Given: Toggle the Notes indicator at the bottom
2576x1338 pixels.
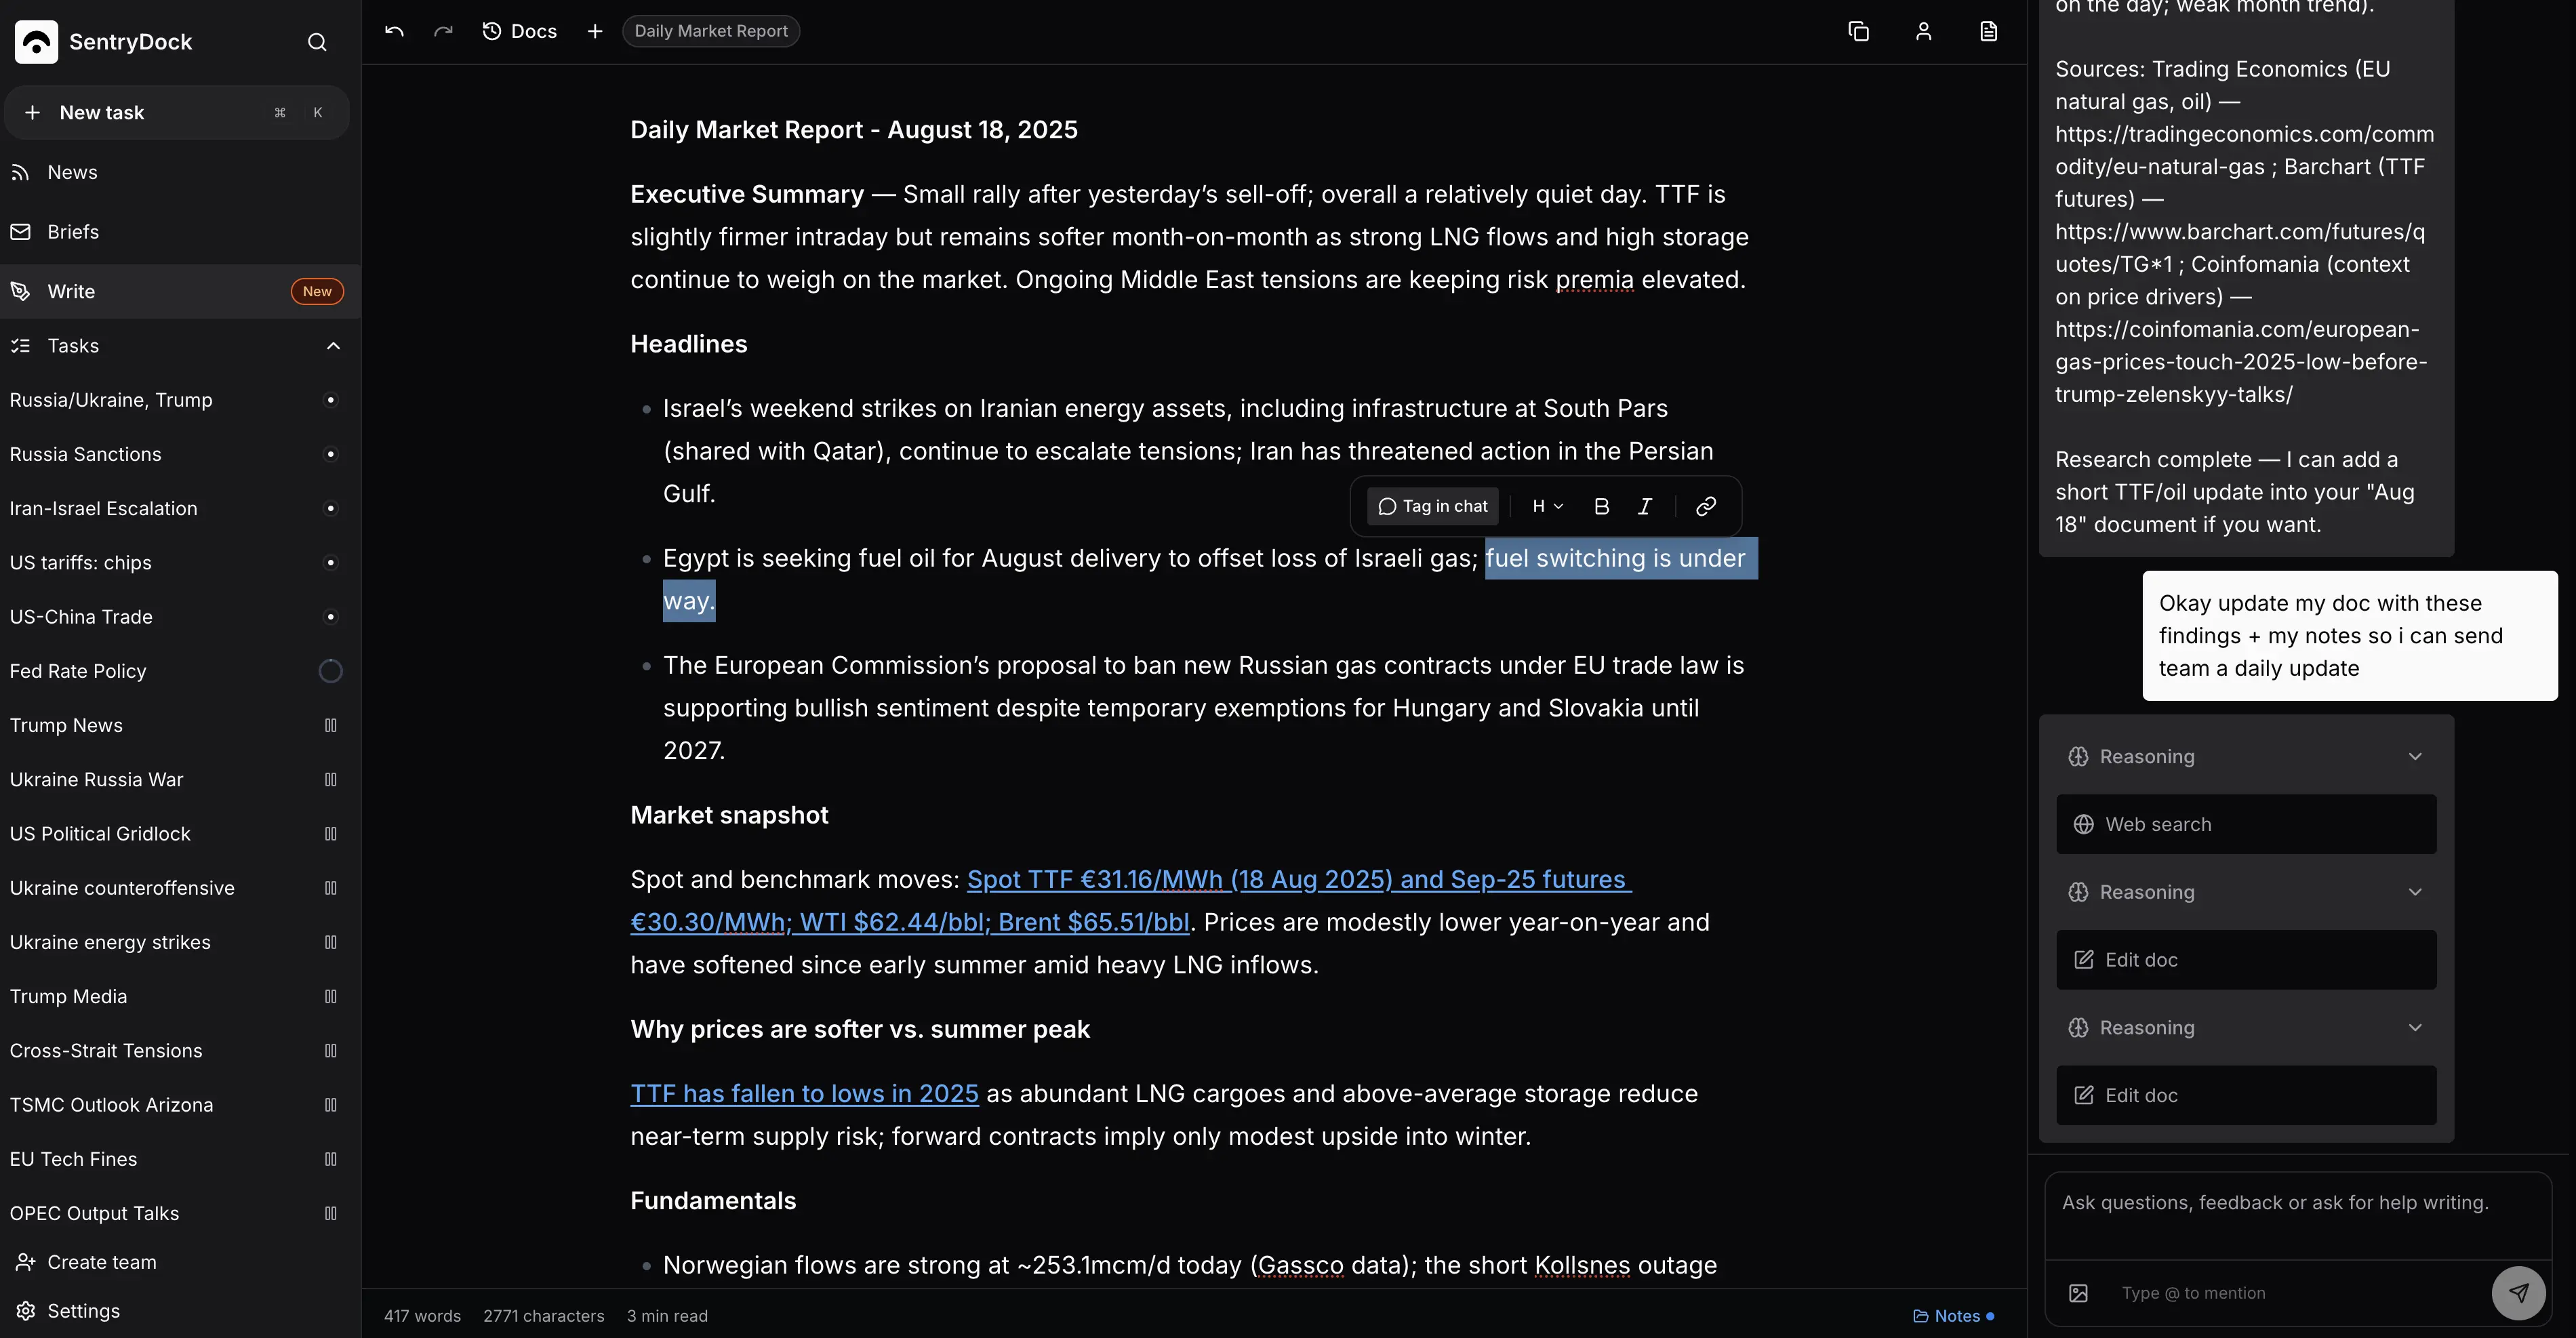Looking at the screenshot, I should (x=1954, y=1316).
